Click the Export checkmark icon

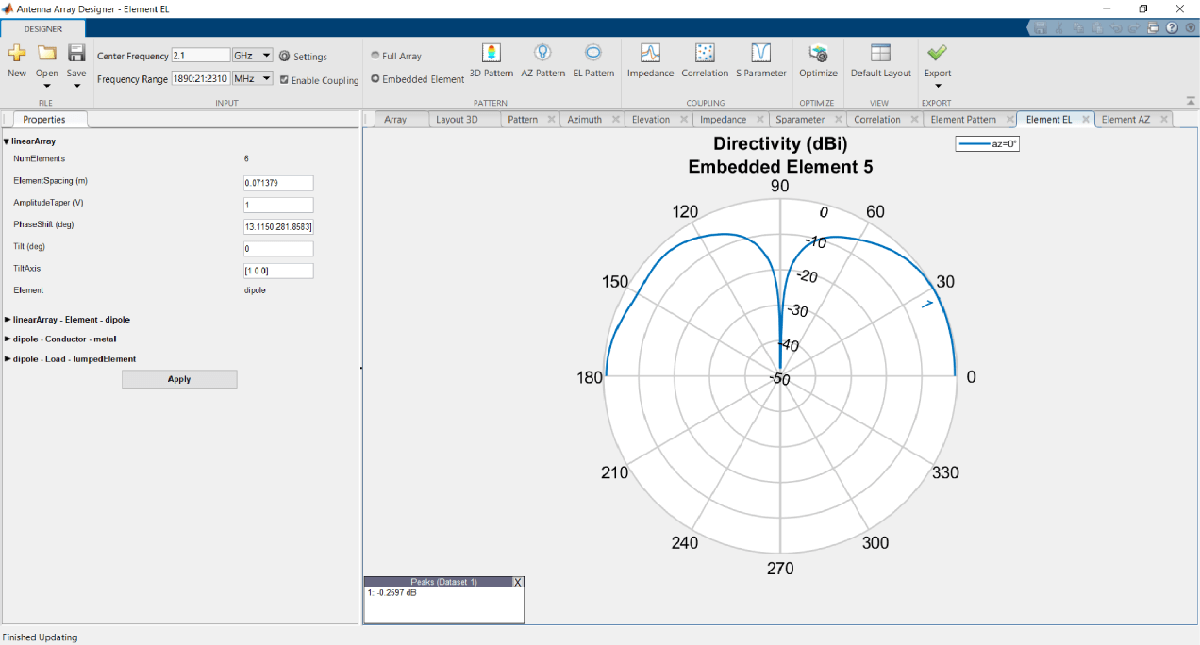[x=937, y=53]
